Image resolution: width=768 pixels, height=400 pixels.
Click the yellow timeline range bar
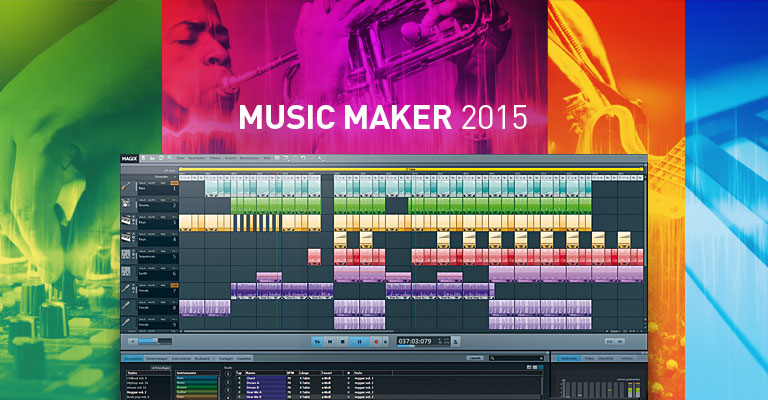pyautogui.click(x=410, y=169)
